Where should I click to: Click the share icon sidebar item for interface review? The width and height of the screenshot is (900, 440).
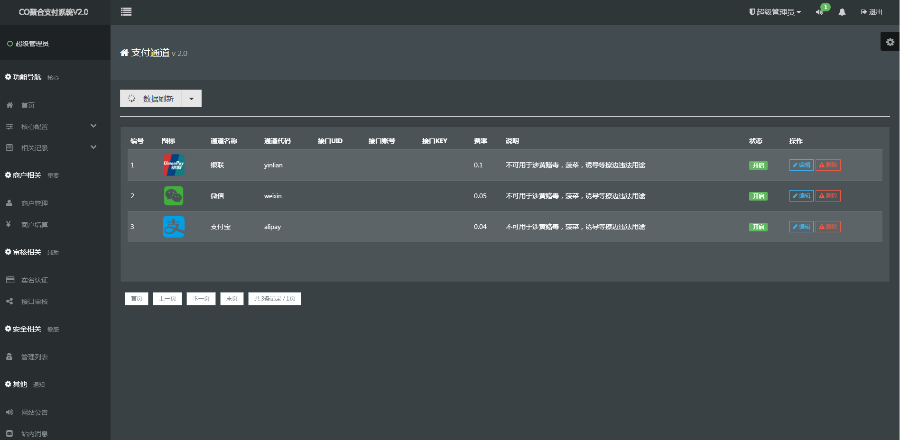[x=9, y=301]
